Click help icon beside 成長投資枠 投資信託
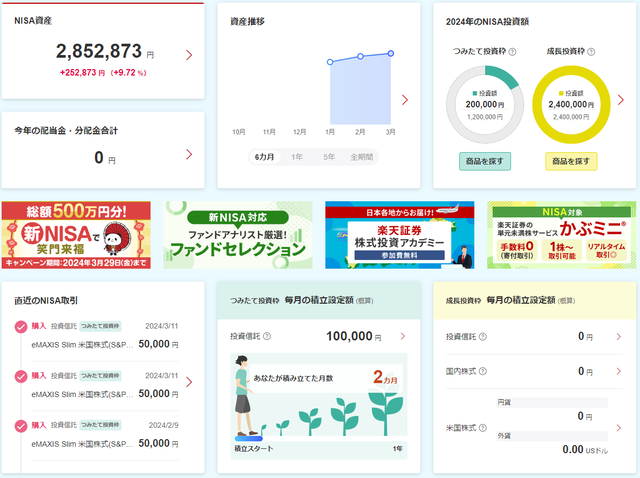640x478 pixels. coord(482,336)
